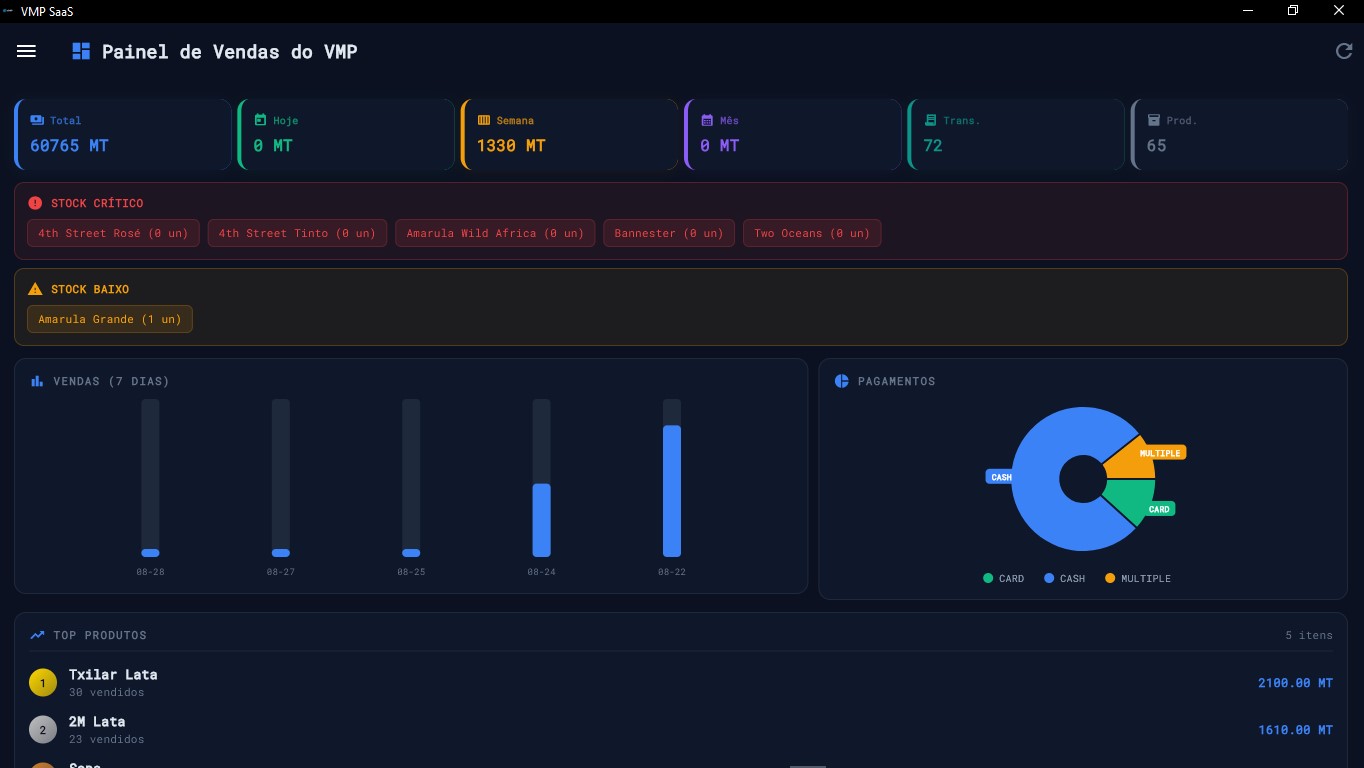Click the Stock Baixo warning triangle icon
The width and height of the screenshot is (1364, 768).
36,289
